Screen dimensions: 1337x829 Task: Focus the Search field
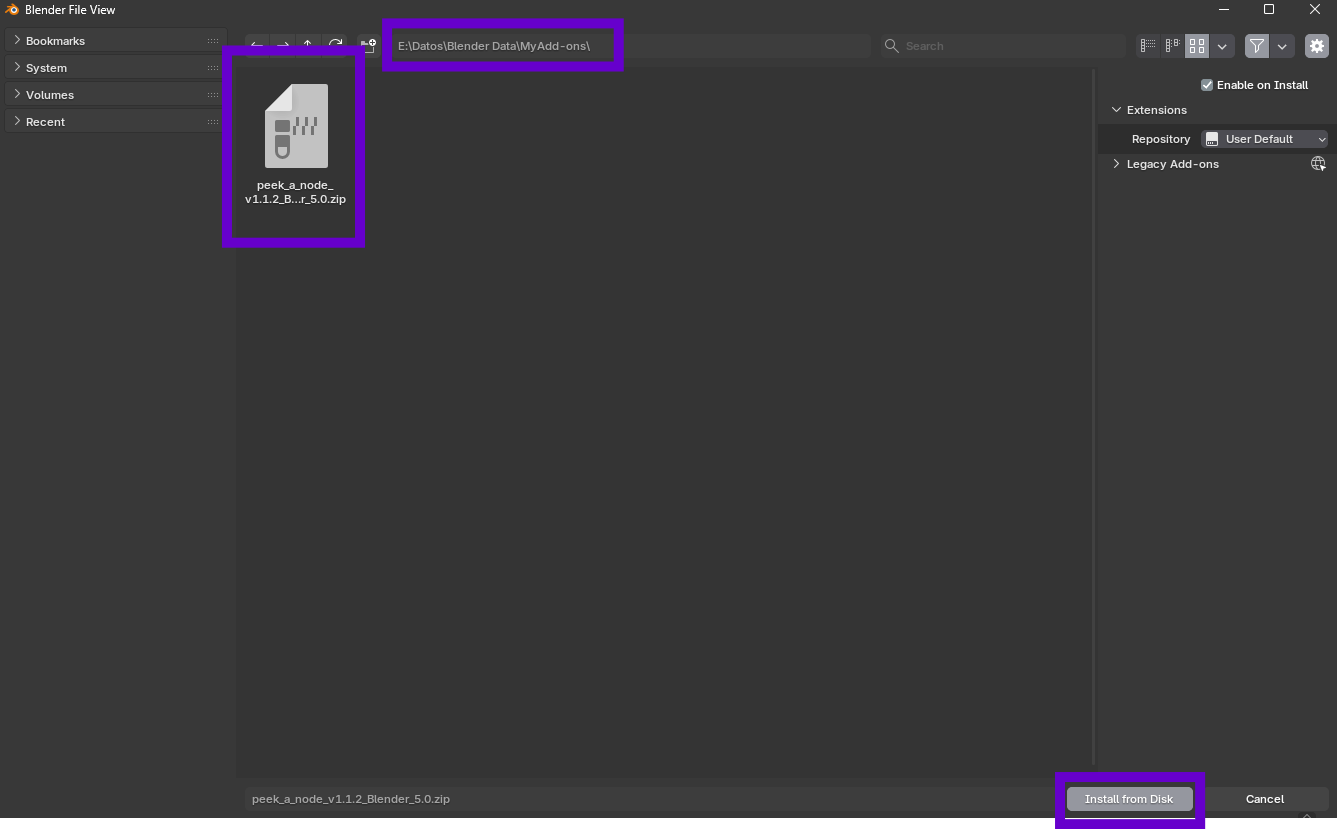(1003, 46)
